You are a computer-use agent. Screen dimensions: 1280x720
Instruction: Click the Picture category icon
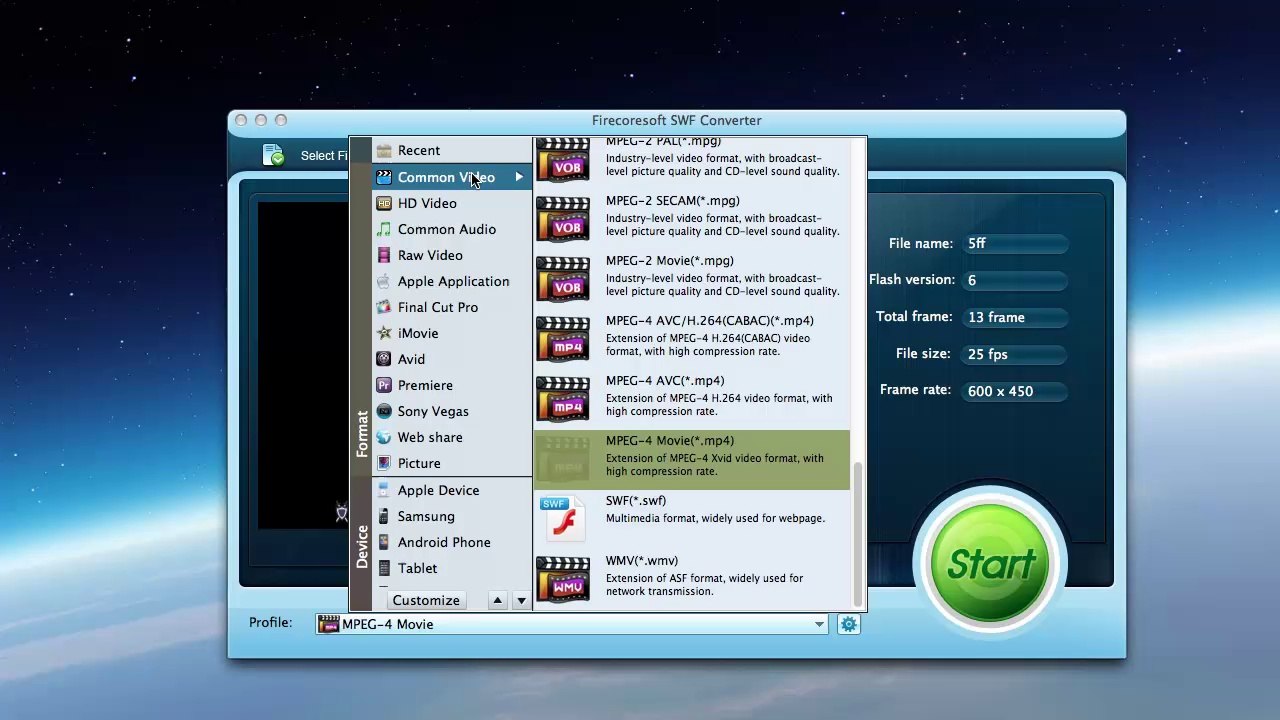[383, 463]
